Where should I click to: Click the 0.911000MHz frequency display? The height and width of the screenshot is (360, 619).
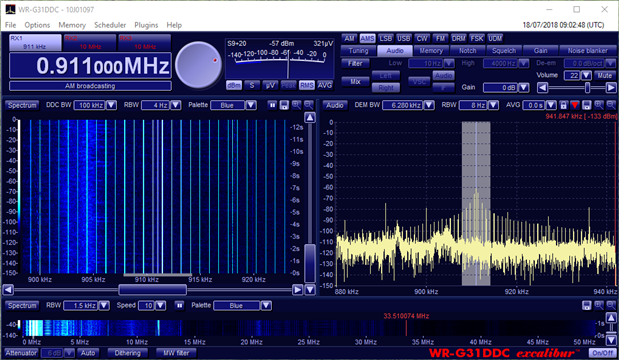tap(90, 66)
